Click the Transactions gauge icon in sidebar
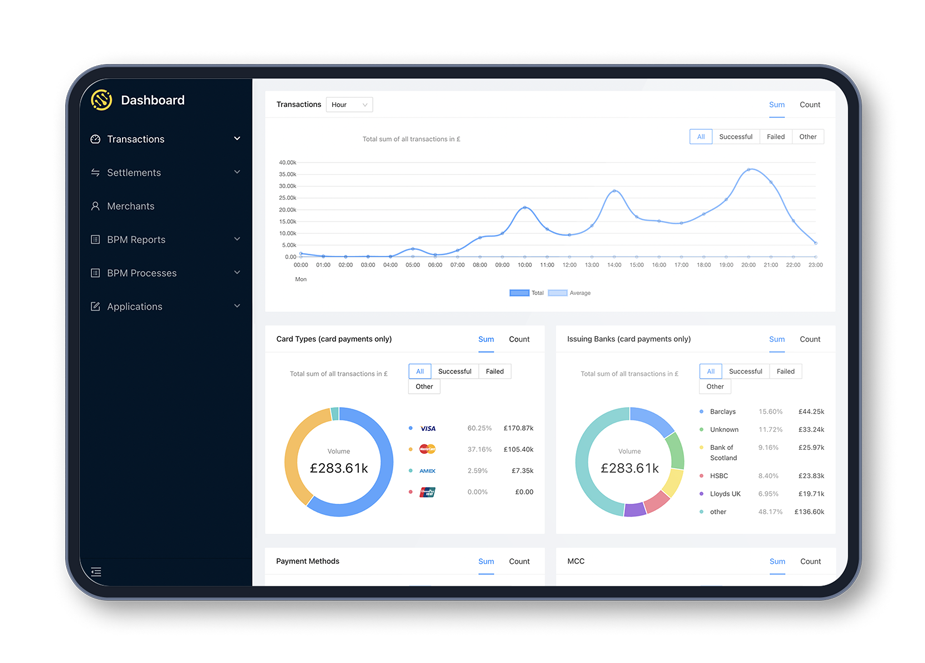The height and width of the screenshot is (663, 925). (95, 139)
